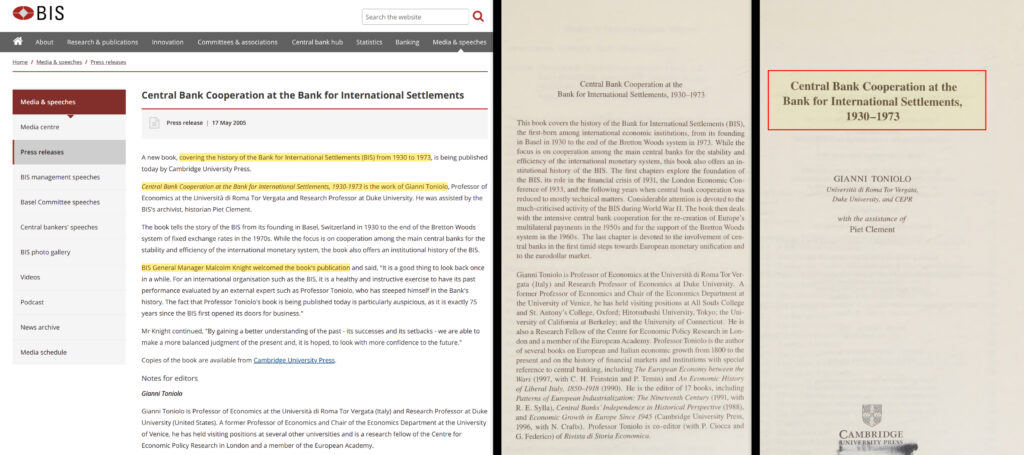
Task: Click the Cambridge University Press crest
Action: [871, 416]
